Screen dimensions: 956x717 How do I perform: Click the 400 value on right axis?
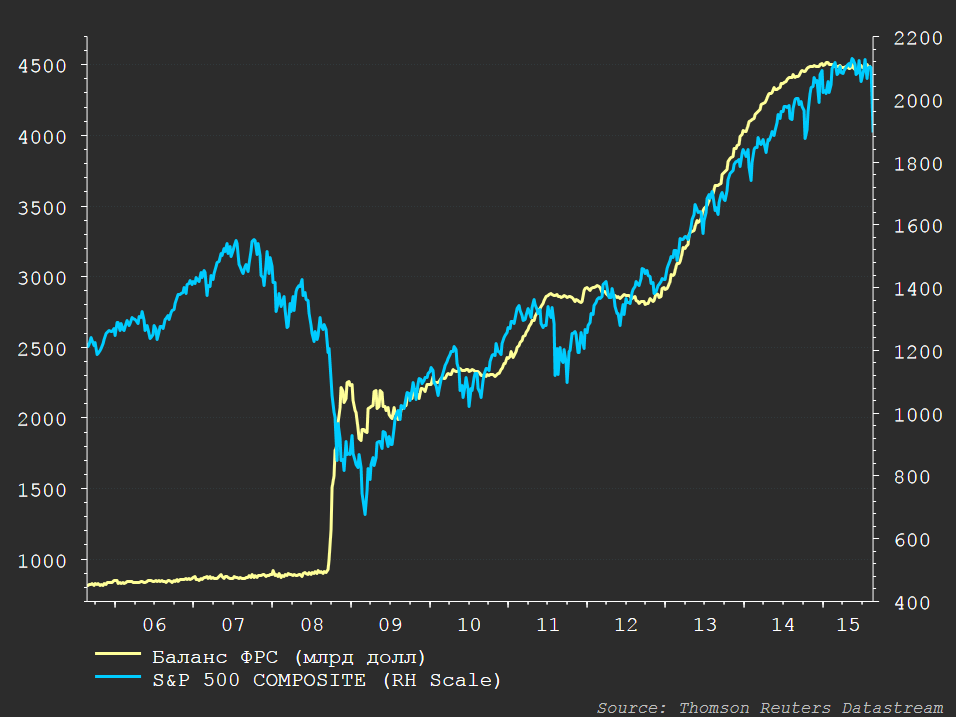[911, 603]
